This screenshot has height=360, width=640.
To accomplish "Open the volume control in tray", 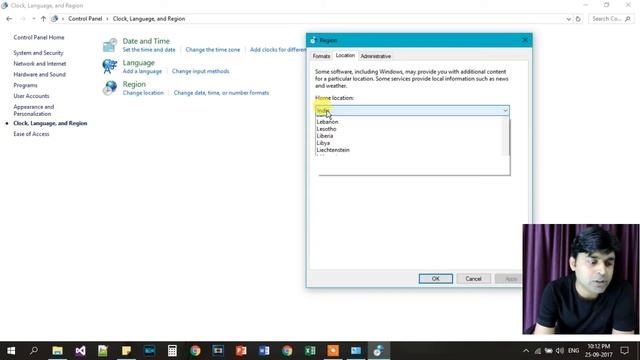I will click(x=560, y=351).
